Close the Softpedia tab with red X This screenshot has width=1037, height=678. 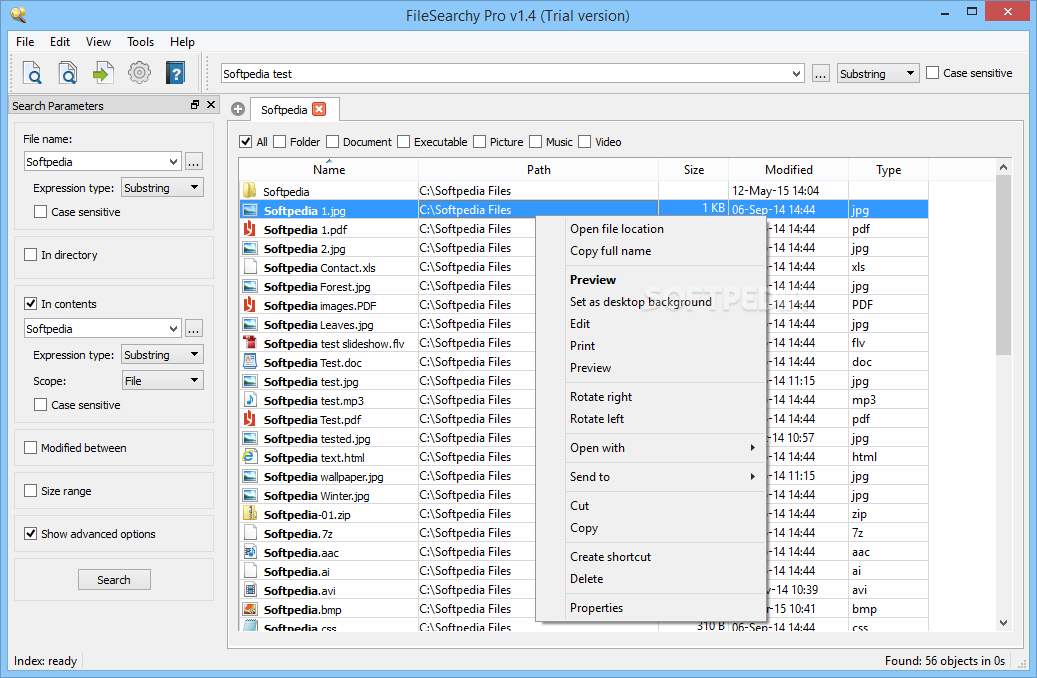319,109
